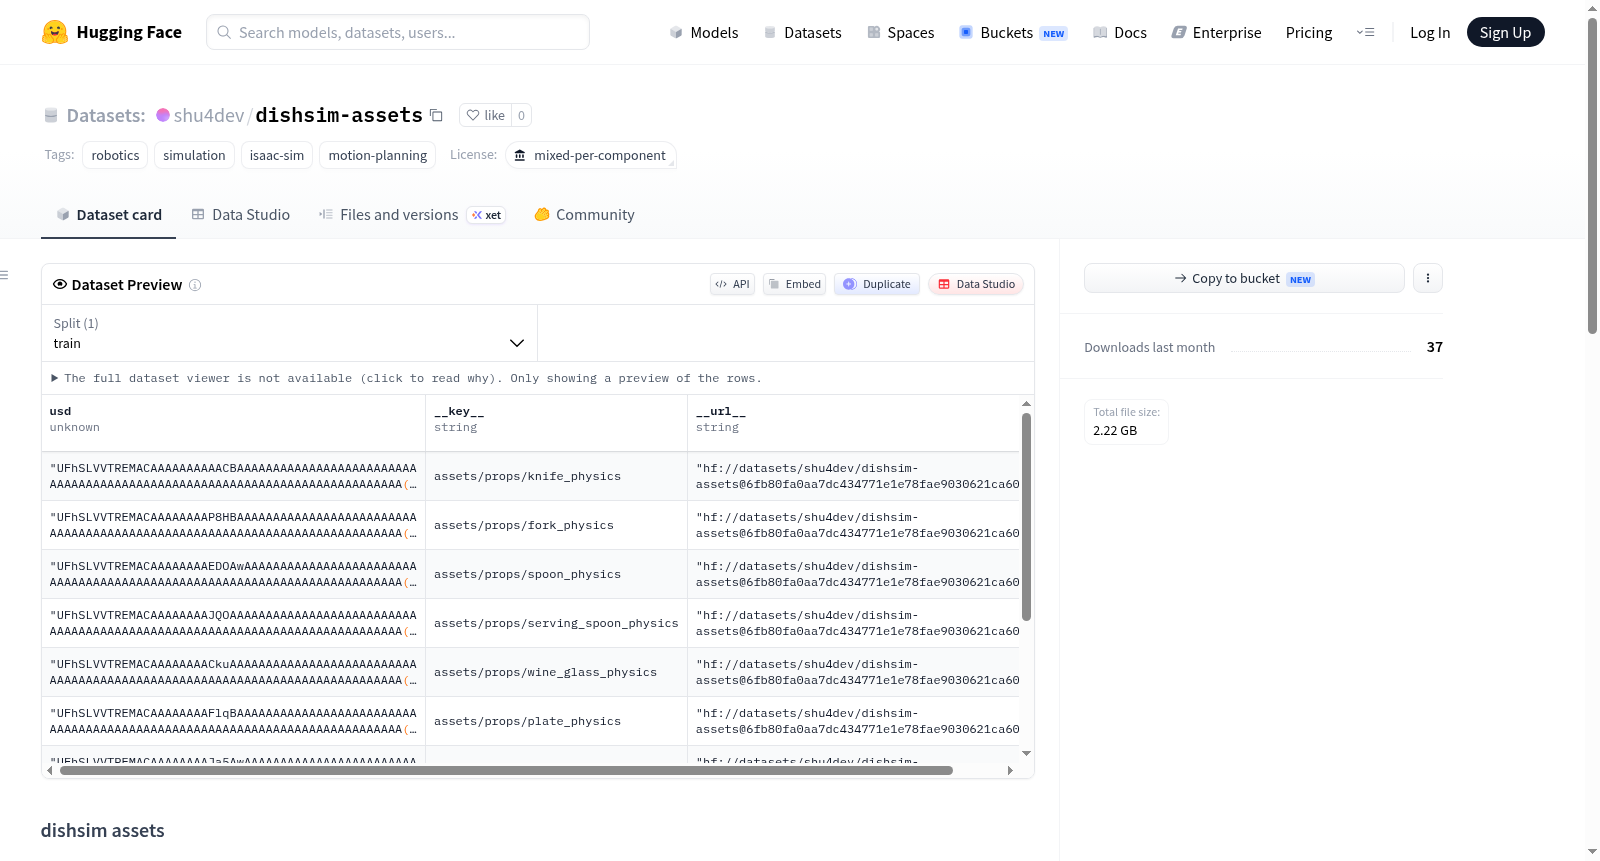Open the shu4dev user profile link
Viewport: 1600px width, 861px height.
point(209,115)
